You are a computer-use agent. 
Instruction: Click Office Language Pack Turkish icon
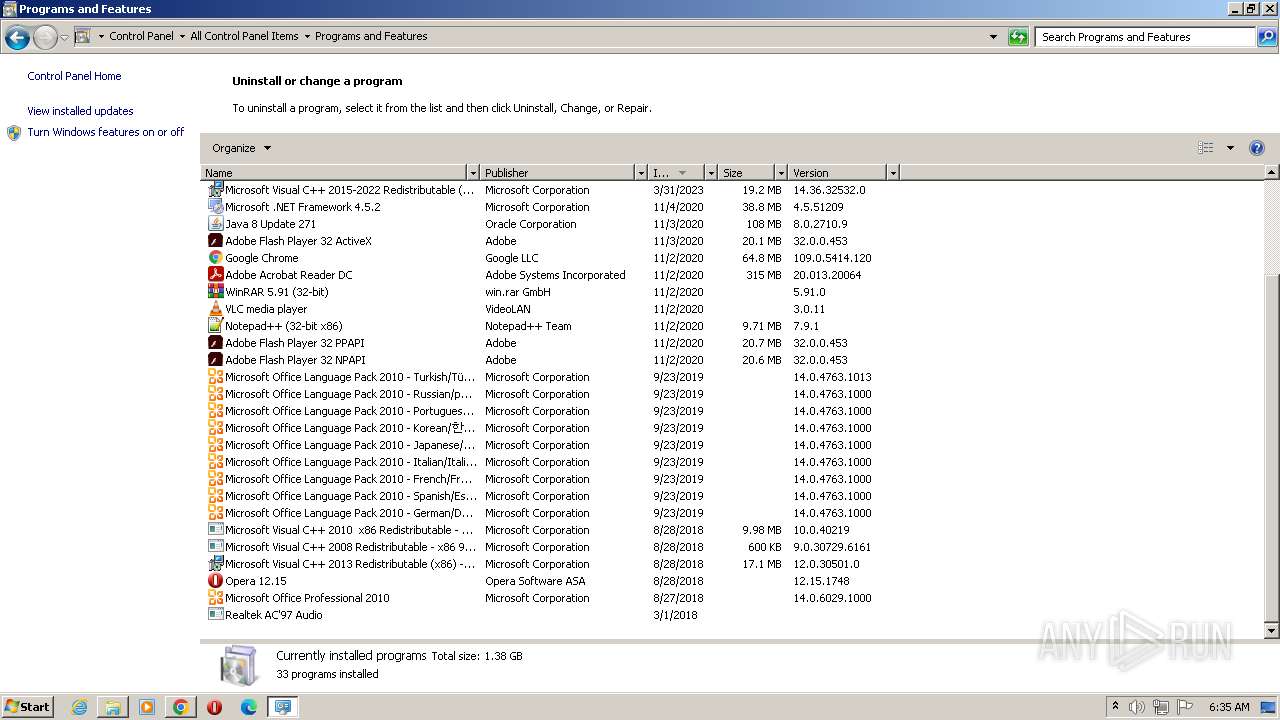click(x=215, y=377)
